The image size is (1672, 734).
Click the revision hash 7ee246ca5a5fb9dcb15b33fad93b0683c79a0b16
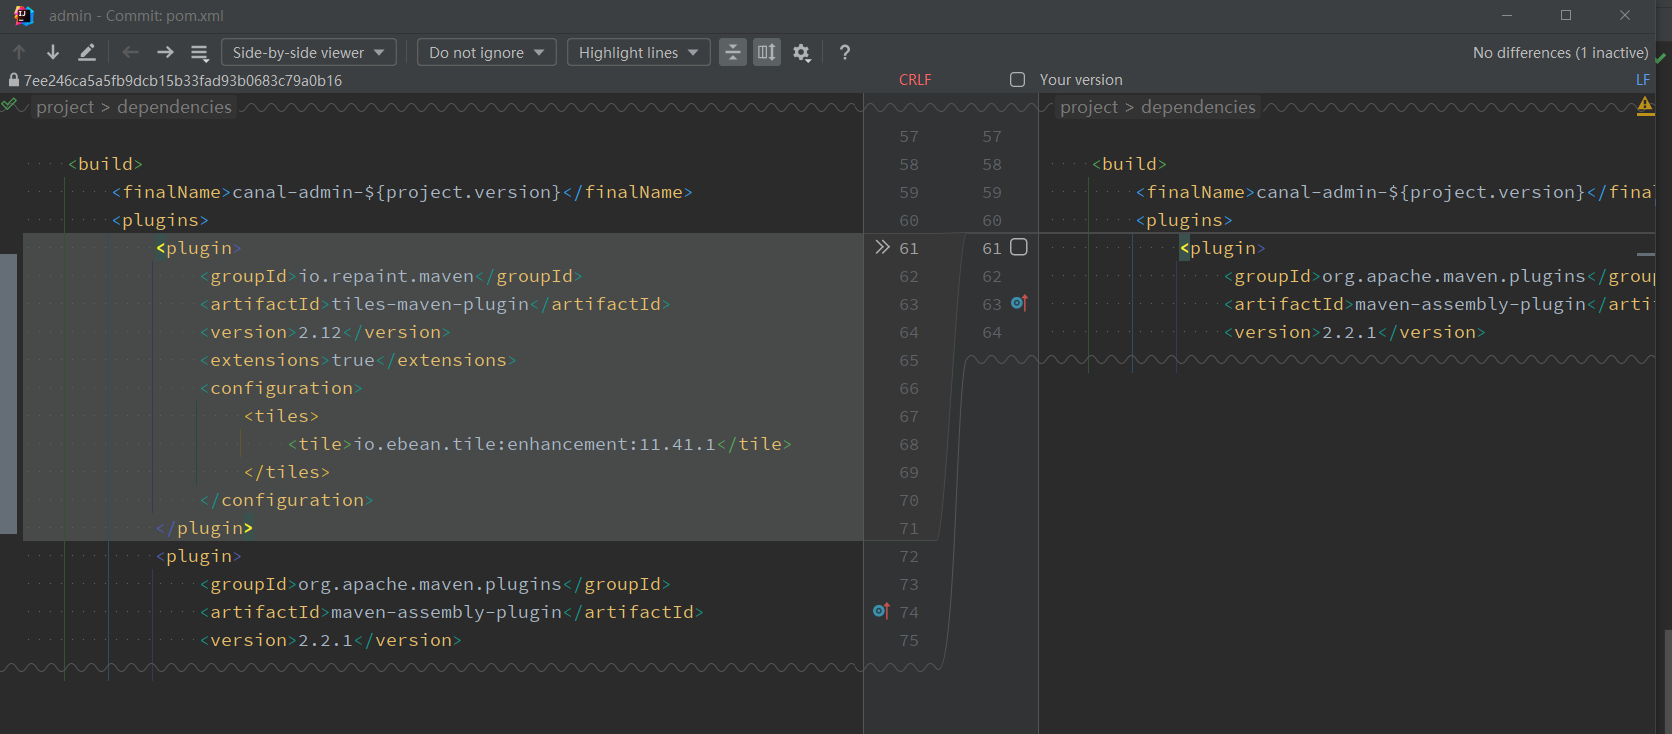pyautogui.click(x=183, y=80)
